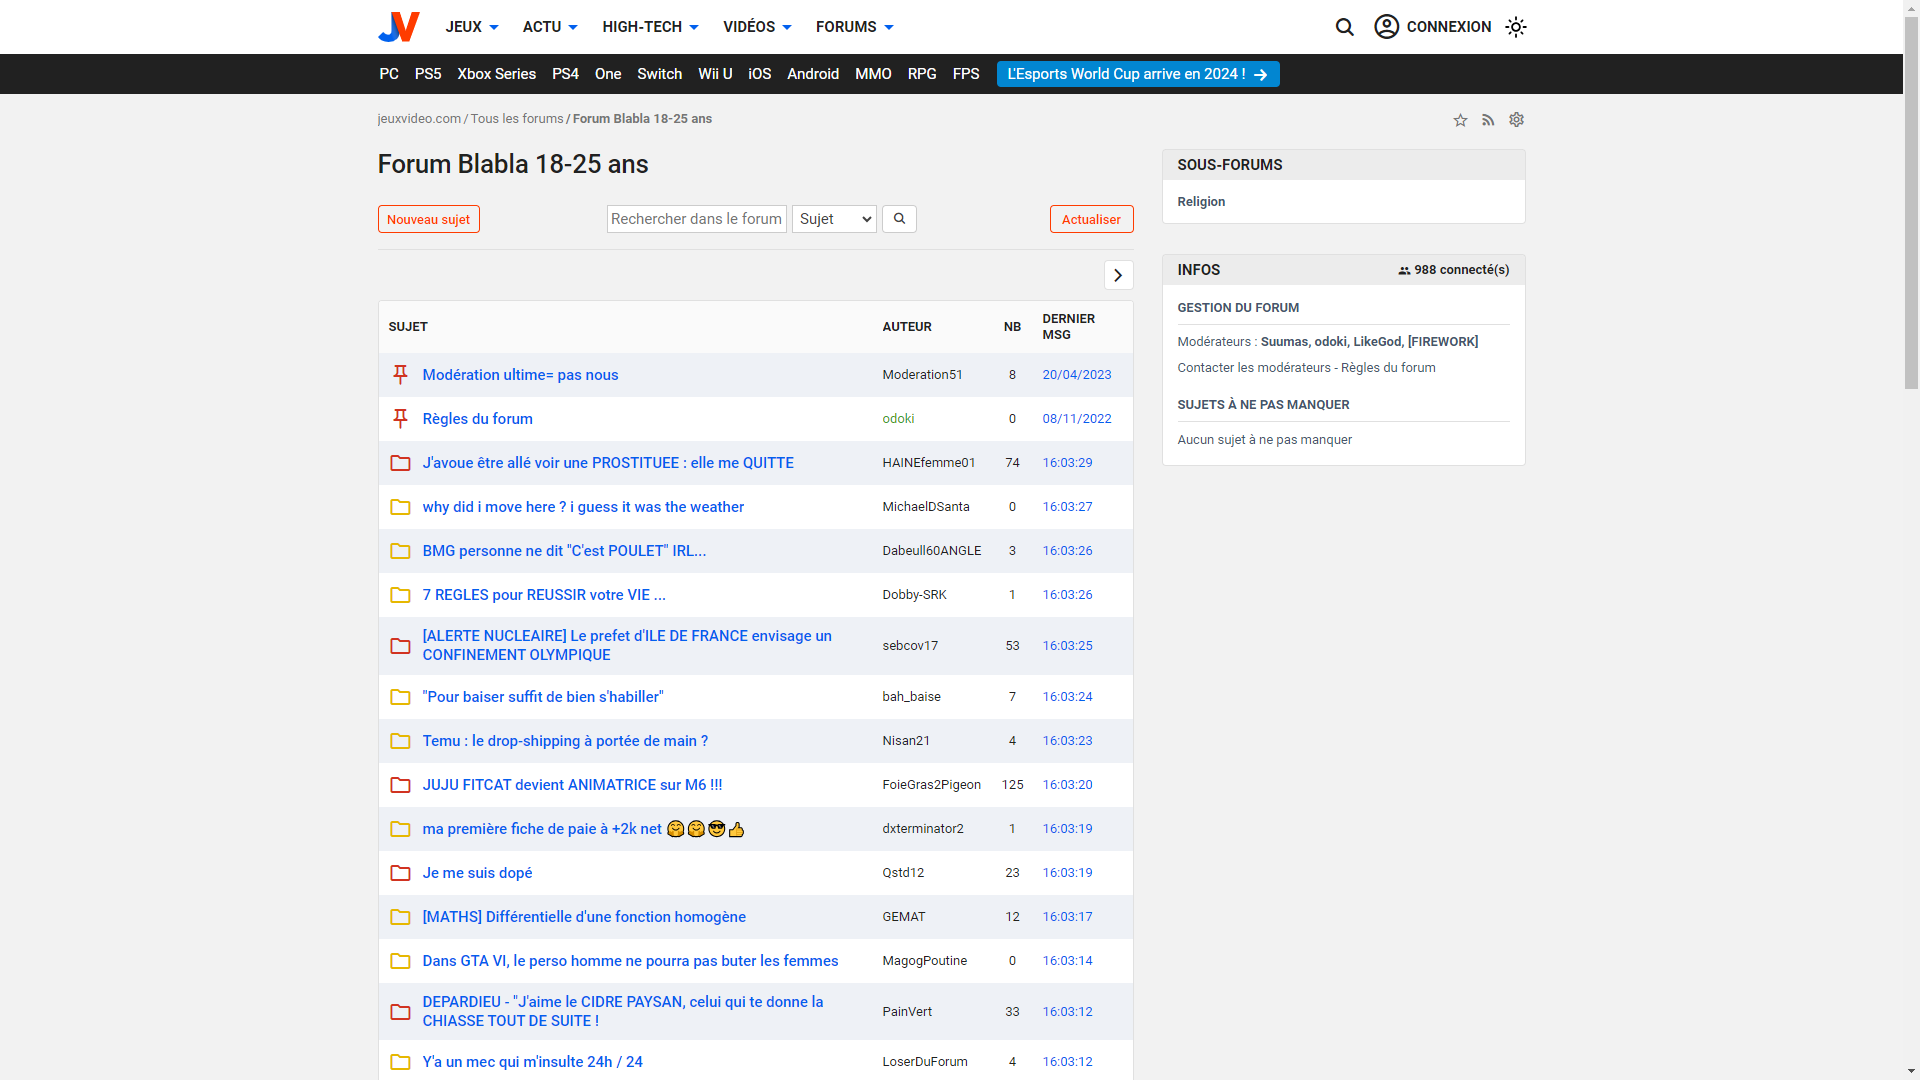Open the forum RSS feed icon
This screenshot has width=1920, height=1080.
(1488, 120)
